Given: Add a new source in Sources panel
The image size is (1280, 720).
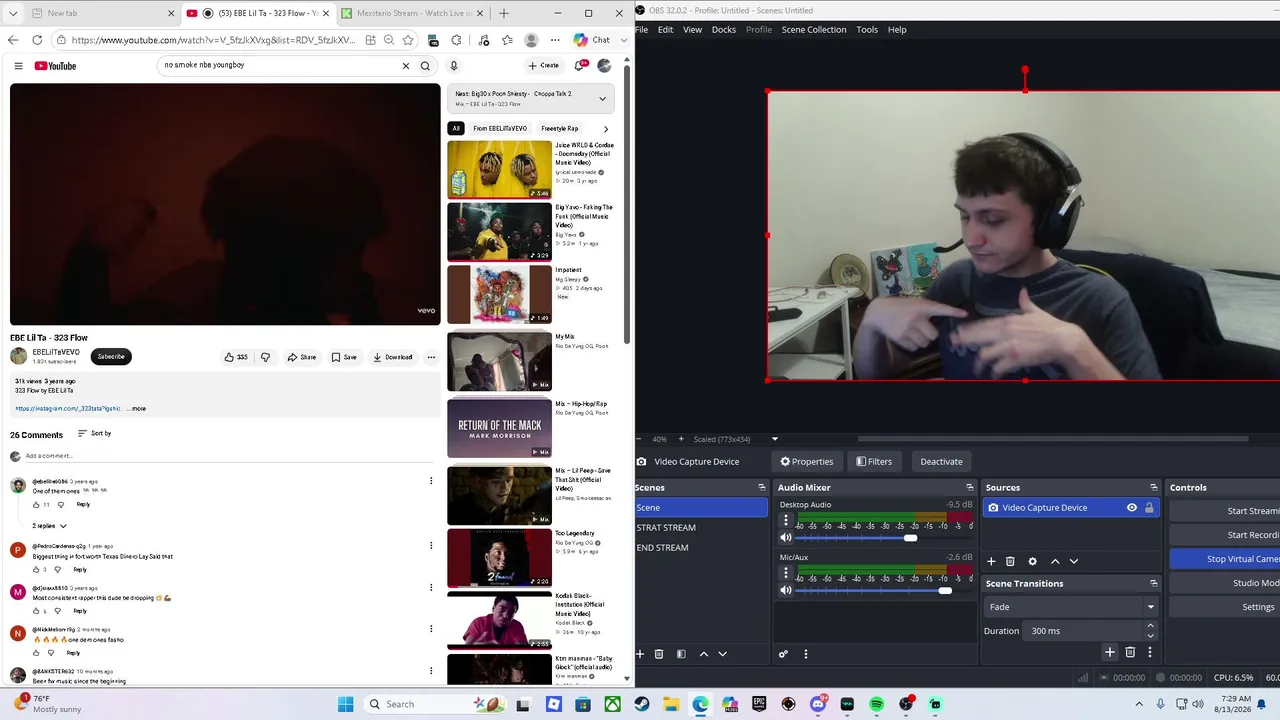Looking at the screenshot, I should (x=991, y=562).
